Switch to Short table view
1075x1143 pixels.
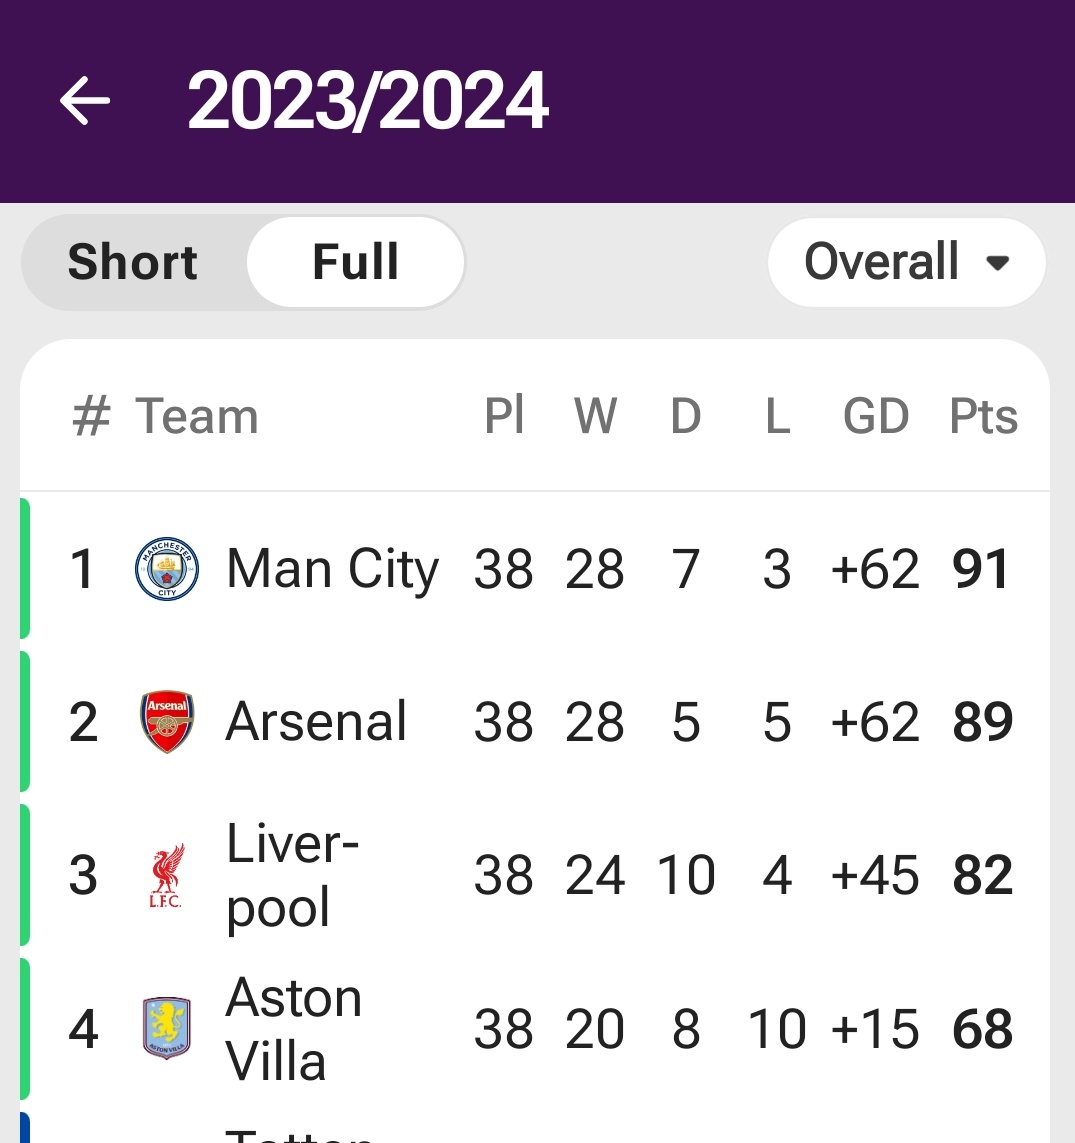[133, 262]
